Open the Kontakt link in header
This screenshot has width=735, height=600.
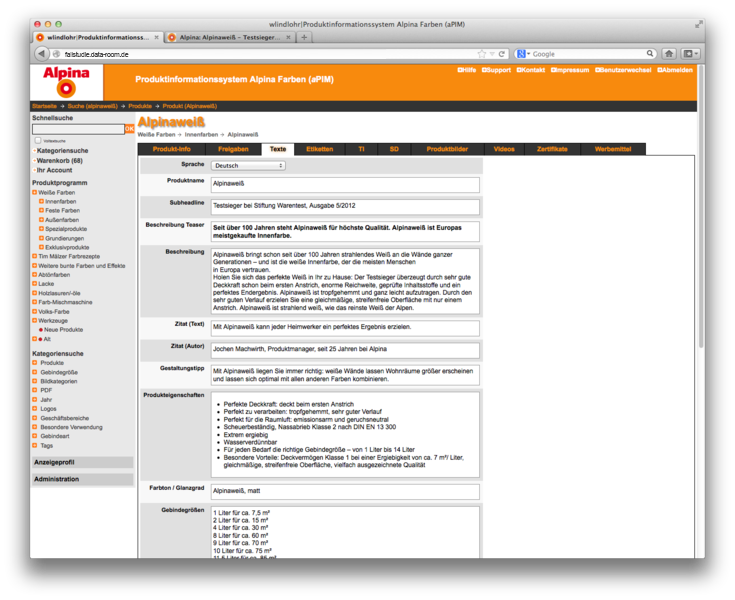(531, 70)
